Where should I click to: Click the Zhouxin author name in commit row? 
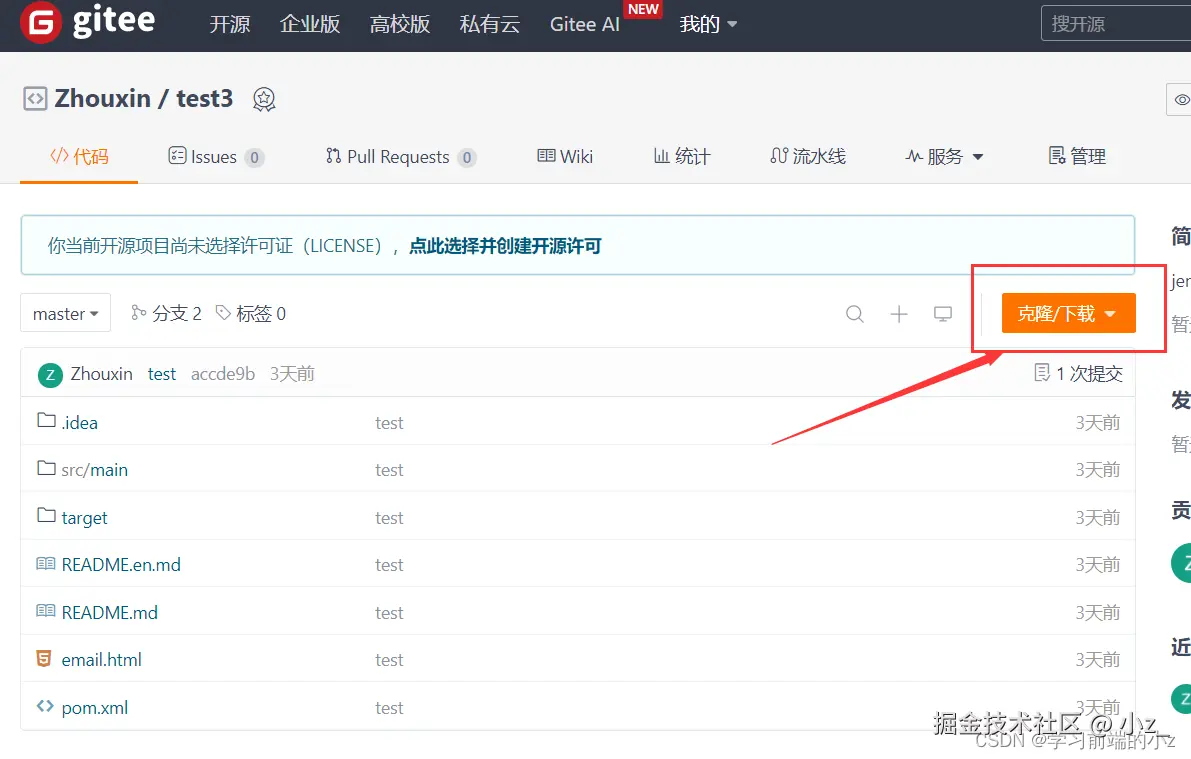[102, 374]
